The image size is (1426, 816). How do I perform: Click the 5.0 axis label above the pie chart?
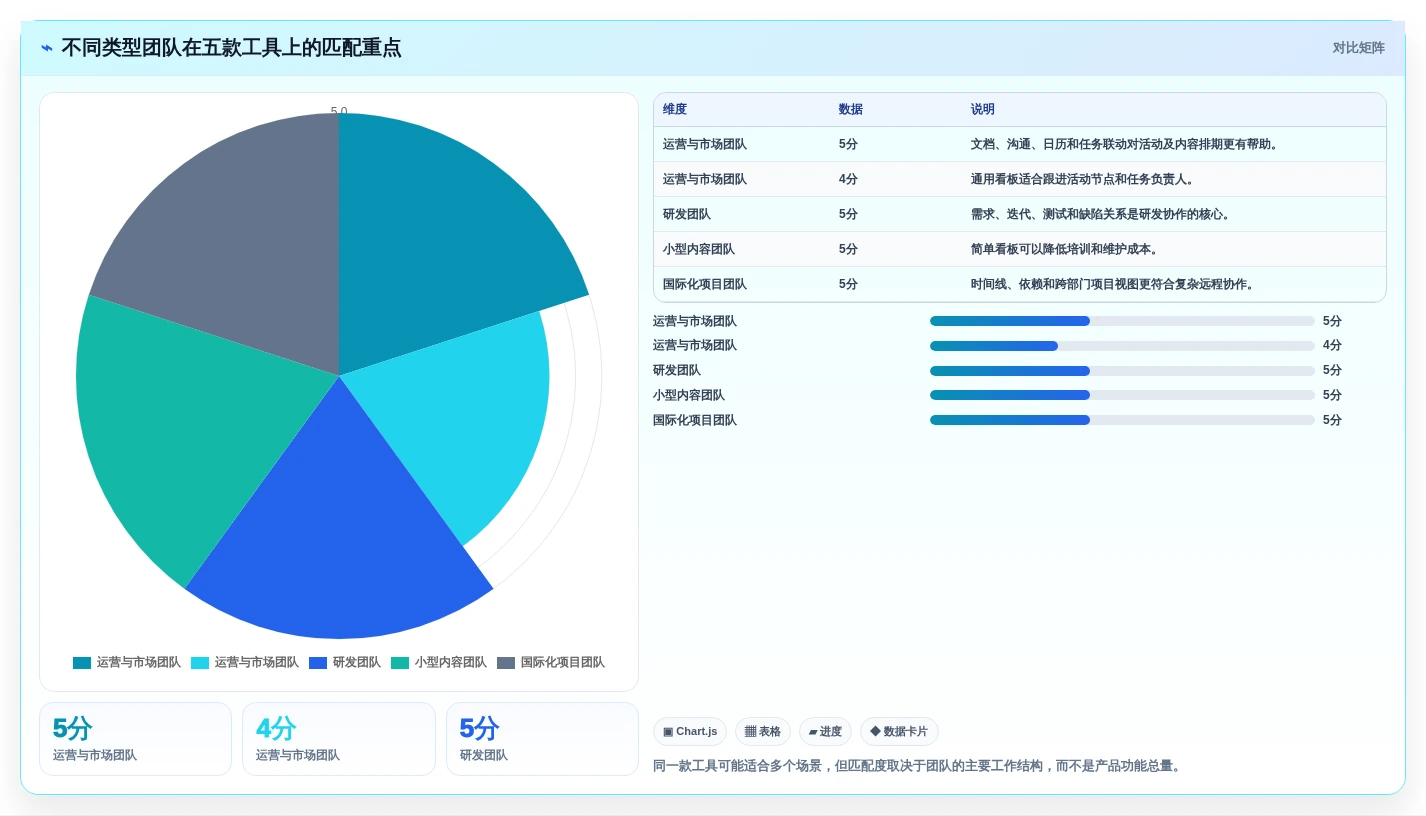click(x=339, y=111)
